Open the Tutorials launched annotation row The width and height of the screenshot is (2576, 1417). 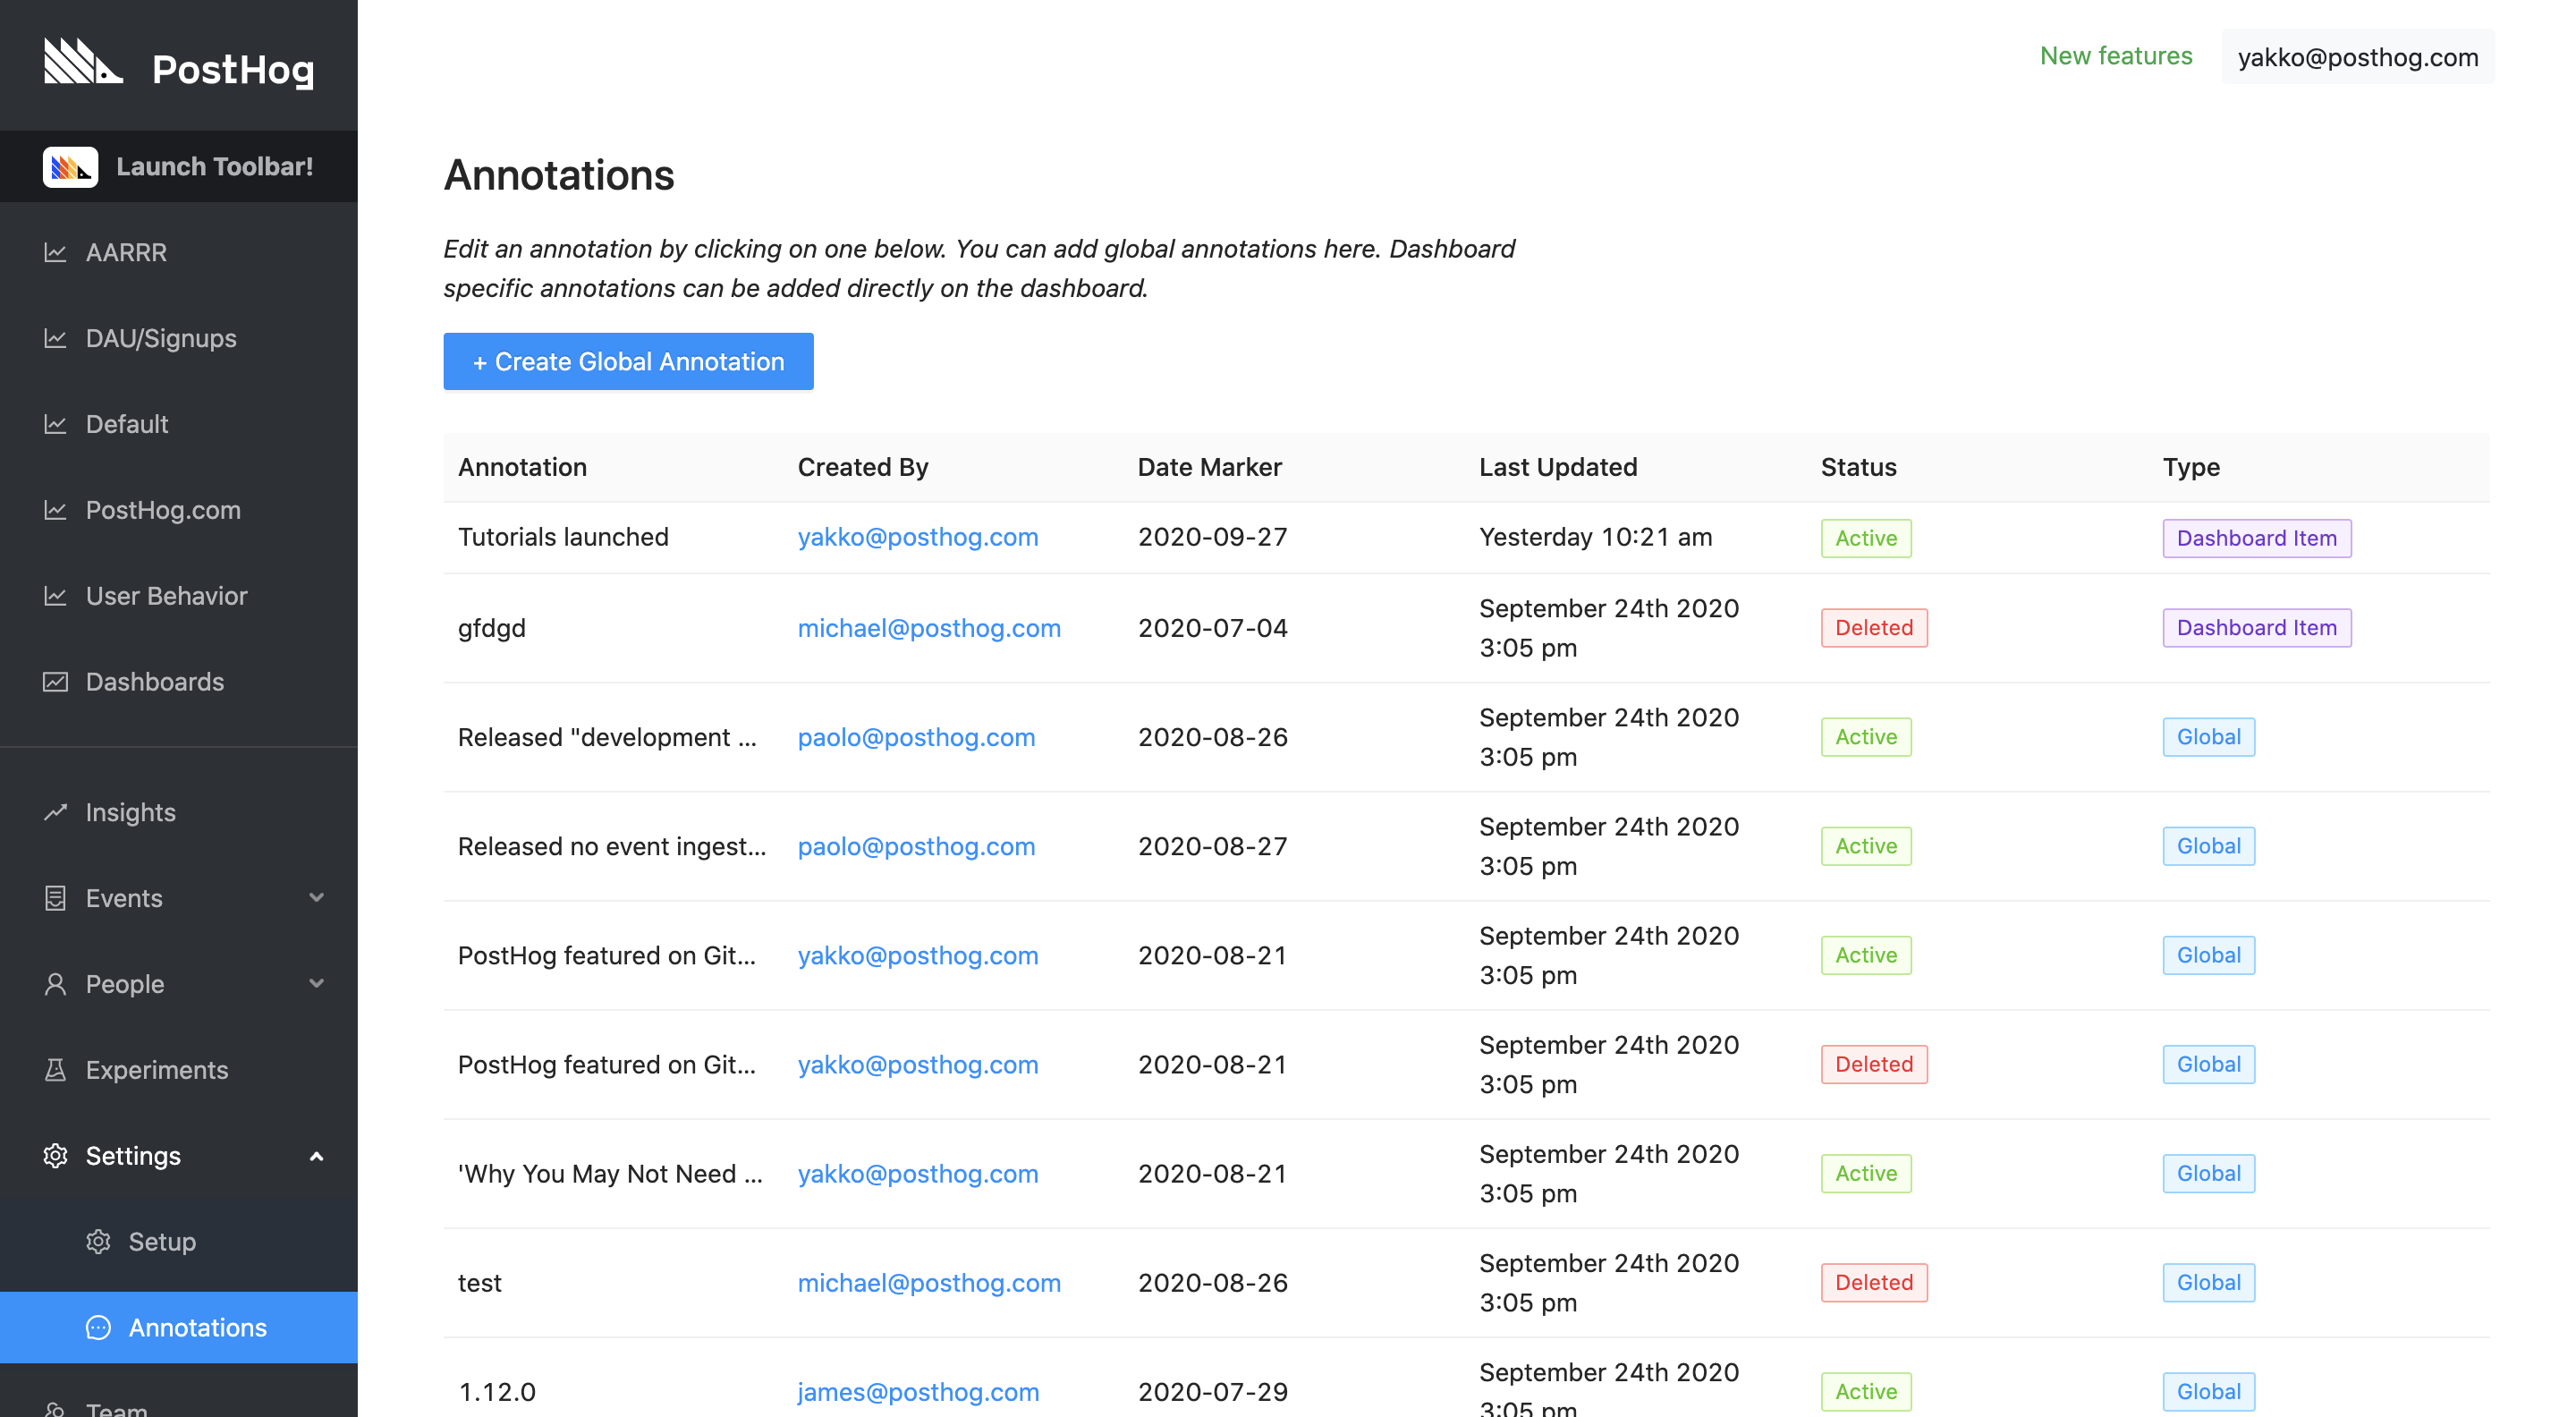tap(563, 538)
